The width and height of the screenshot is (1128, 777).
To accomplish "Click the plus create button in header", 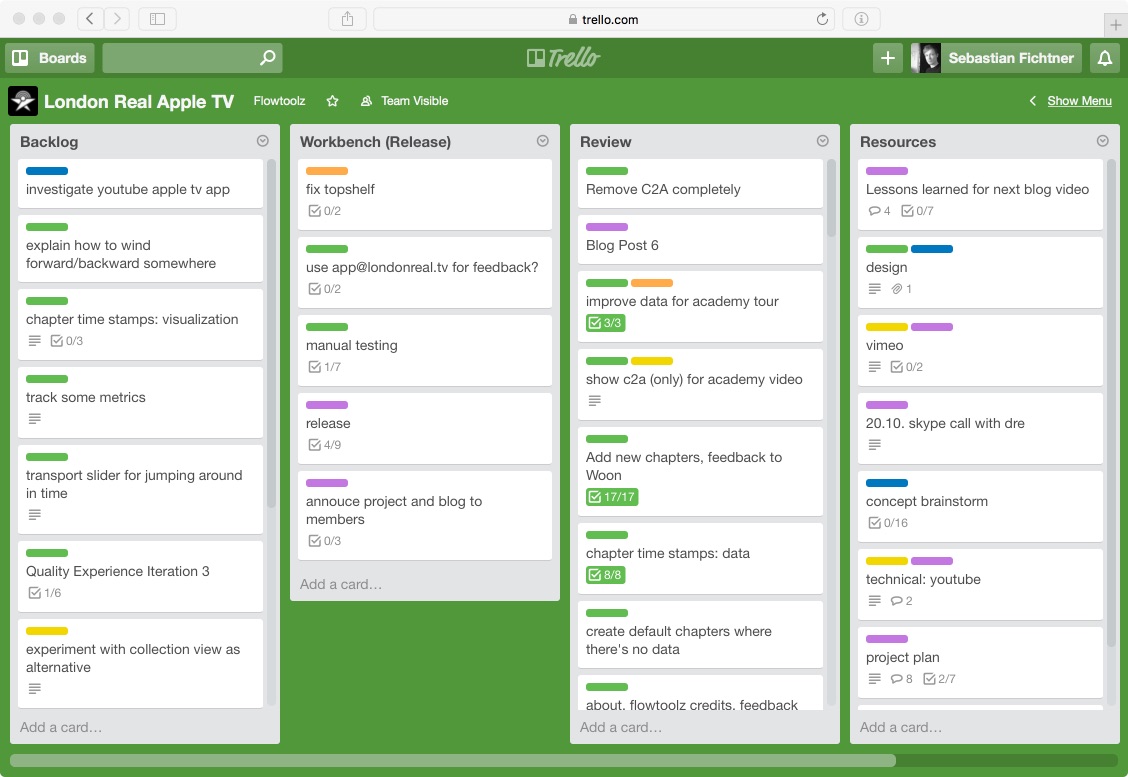I will [x=888, y=58].
